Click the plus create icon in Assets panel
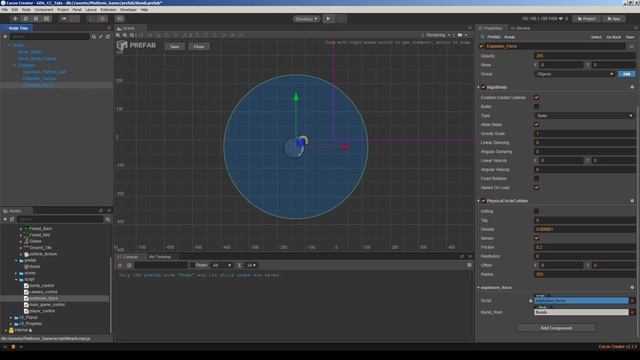 pyautogui.click(x=5, y=220)
